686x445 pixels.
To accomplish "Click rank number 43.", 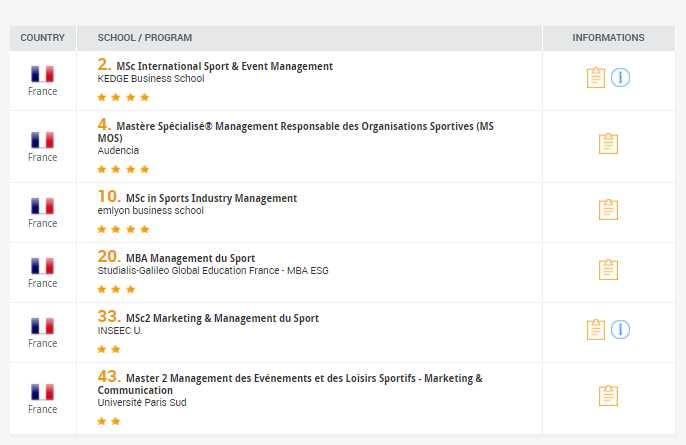I will click(x=109, y=376).
